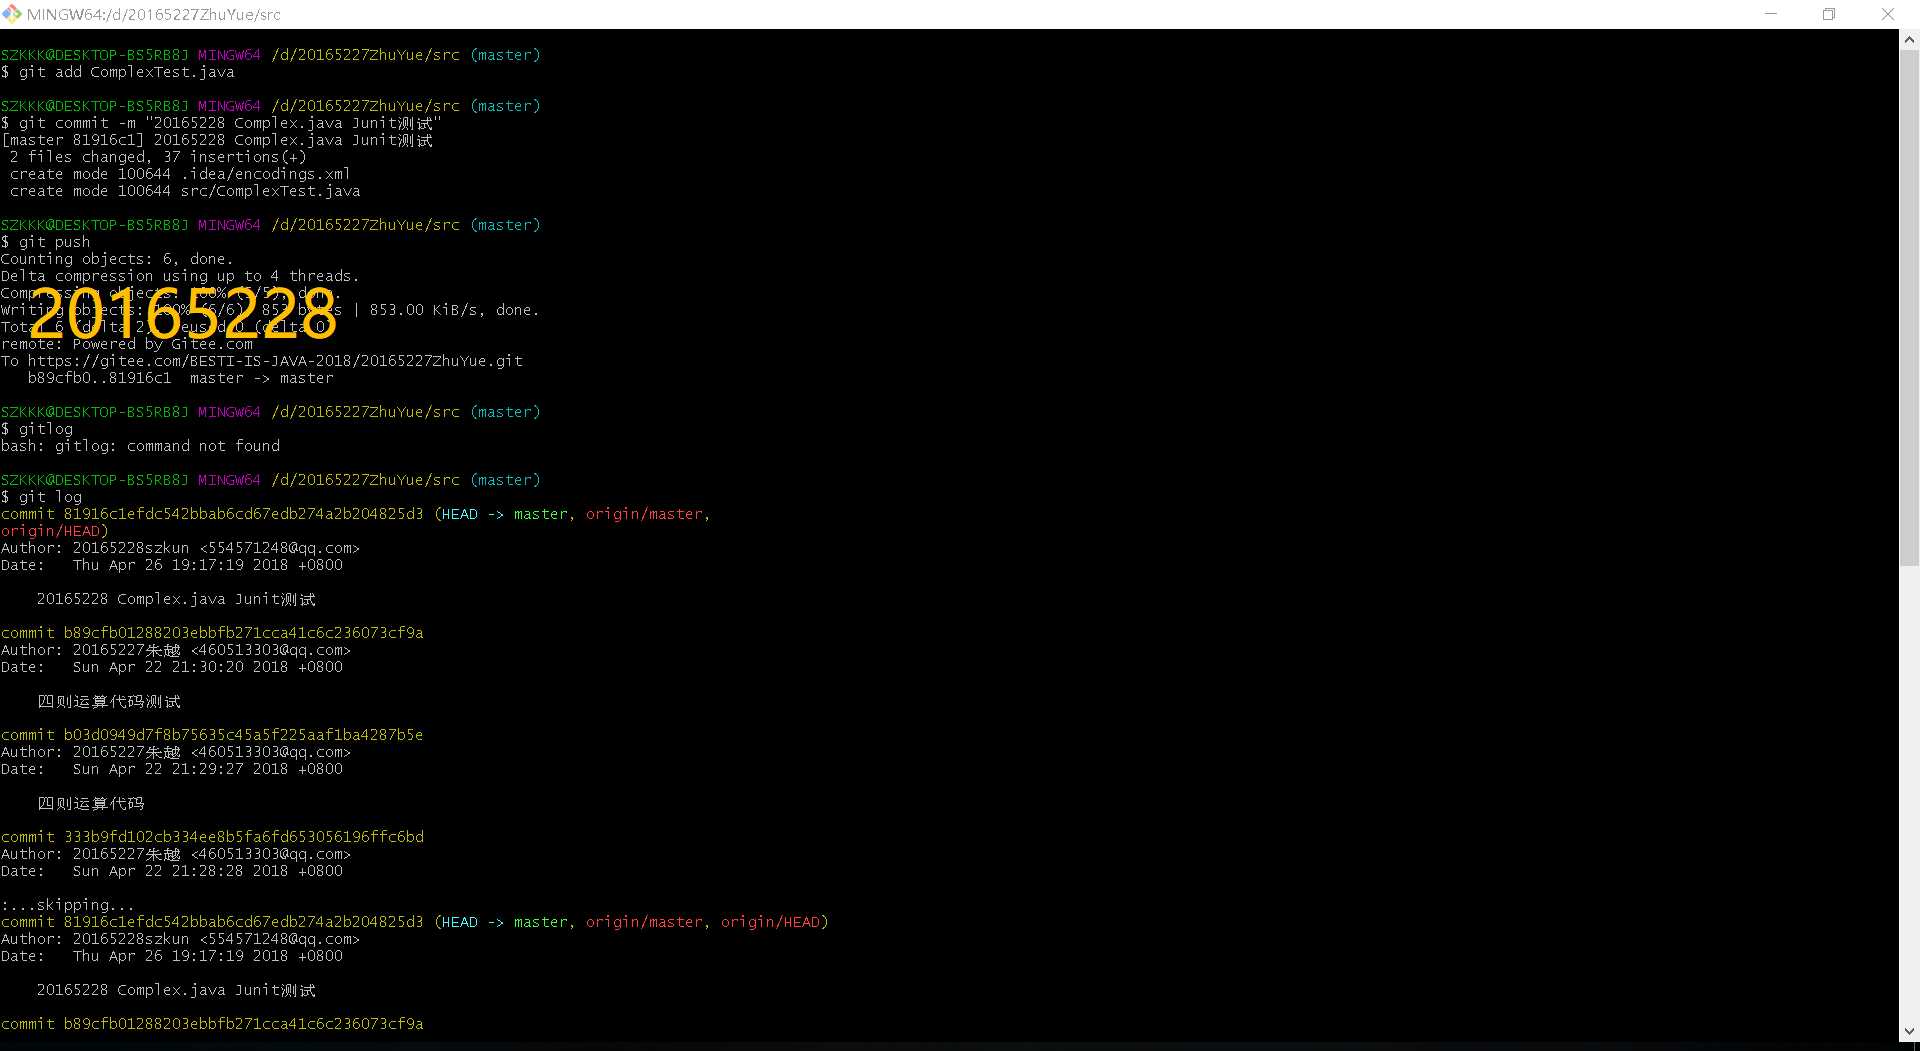Click 'Counting objects: 6, done.' line
Screen dimensions: 1920x1051
pos(117,259)
